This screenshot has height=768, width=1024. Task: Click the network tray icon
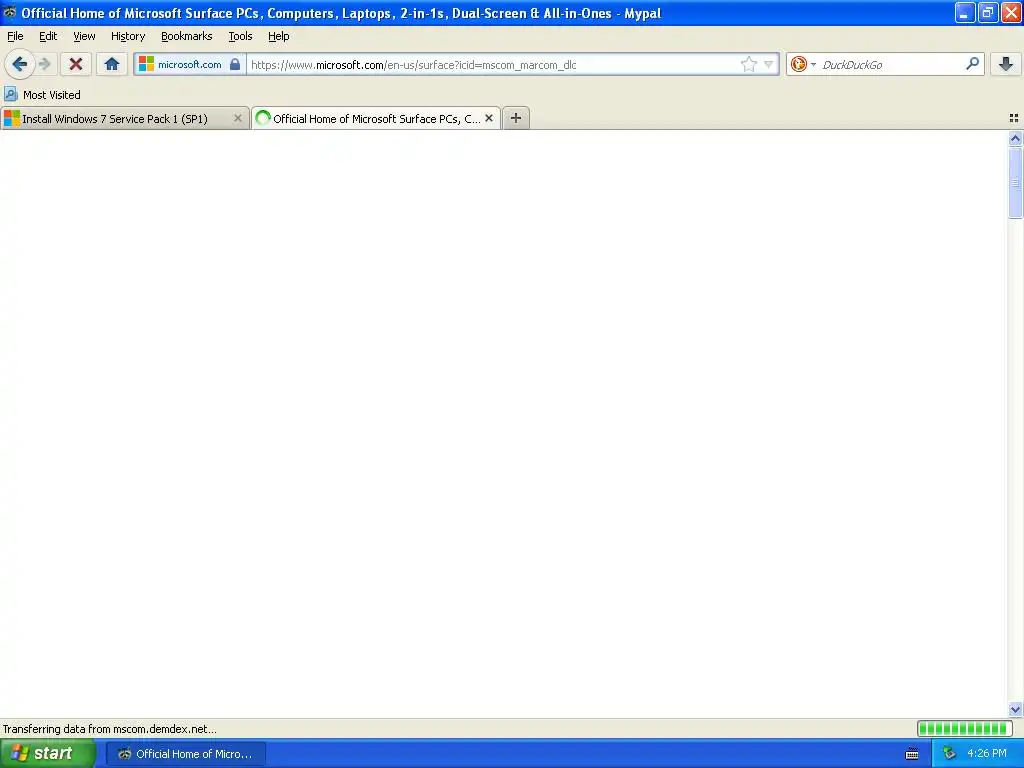(x=949, y=754)
